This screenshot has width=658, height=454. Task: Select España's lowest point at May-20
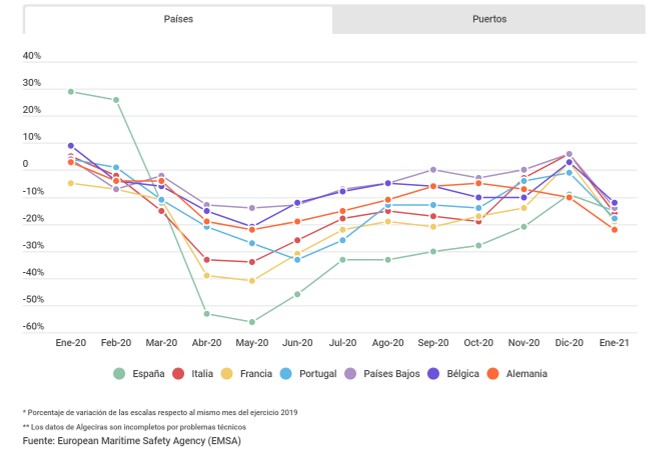tap(252, 322)
